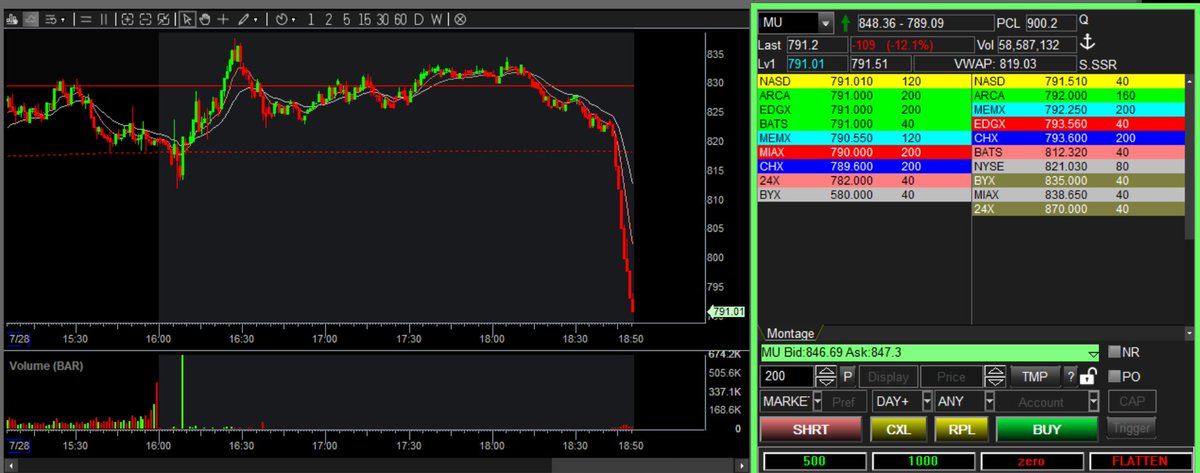Select the arrow pointer tool

click(x=187, y=19)
